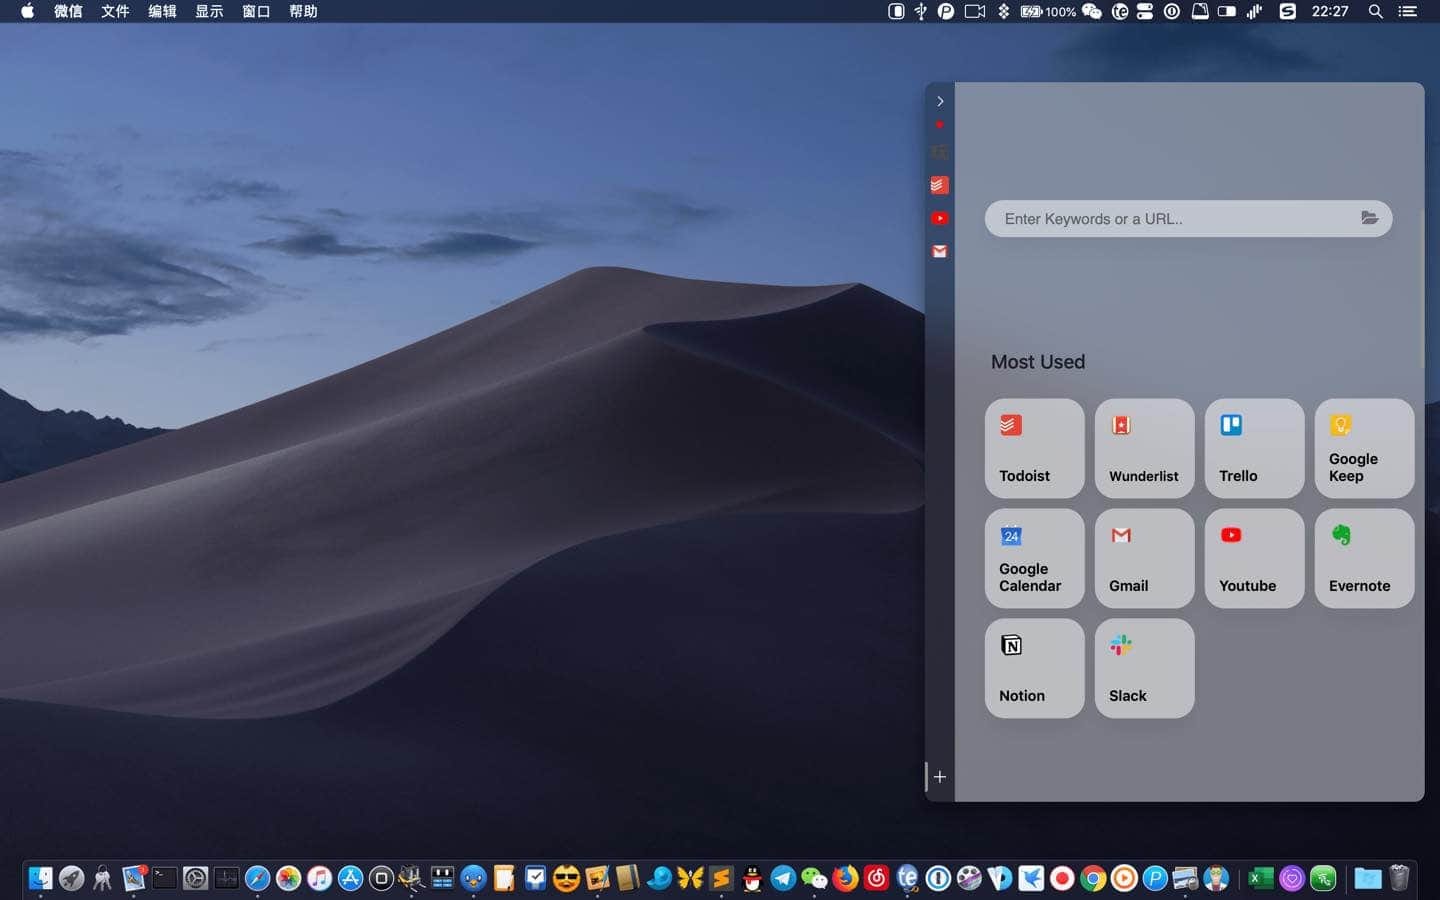Launch the Google Keep tile
This screenshot has height=900, width=1440.
coord(1364,448)
